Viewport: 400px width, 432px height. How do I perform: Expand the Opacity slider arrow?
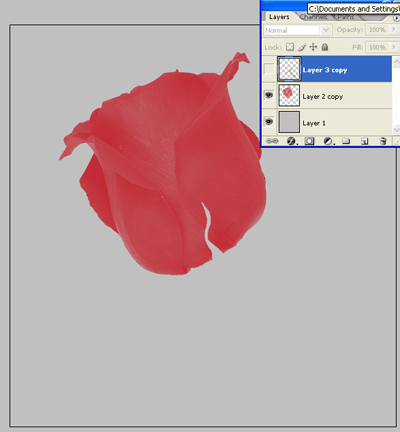(x=394, y=30)
